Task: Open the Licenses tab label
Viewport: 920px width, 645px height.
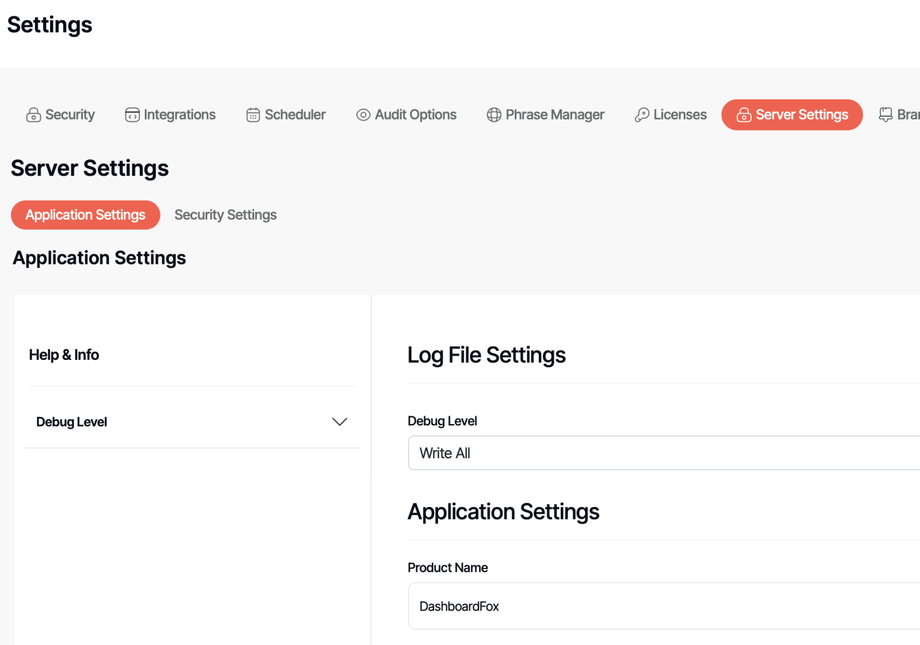Action: click(x=680, y=115)
